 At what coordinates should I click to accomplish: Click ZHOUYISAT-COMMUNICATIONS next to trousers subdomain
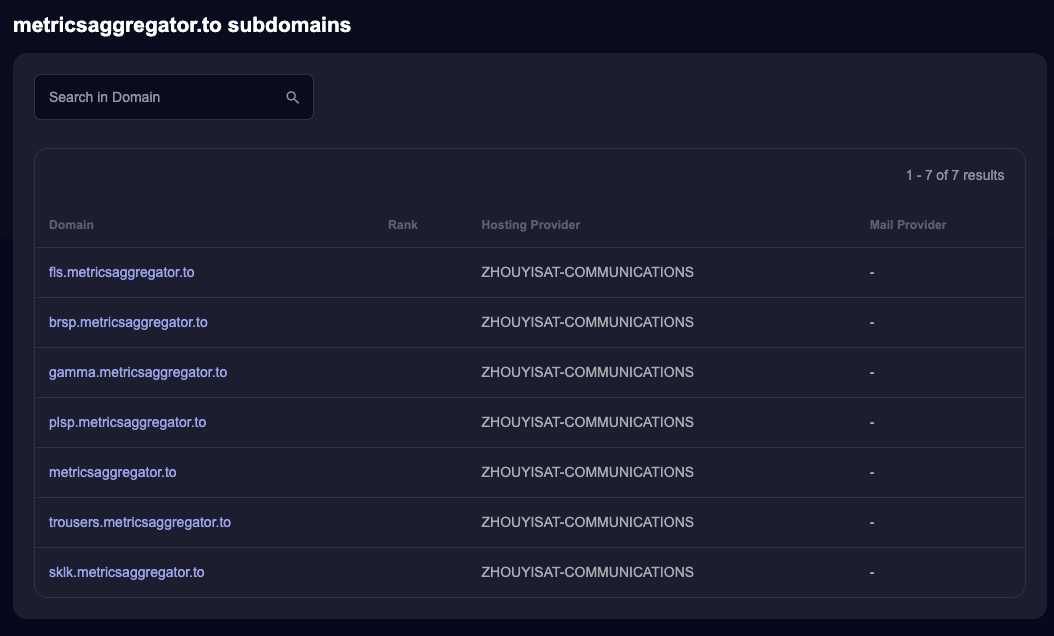pyautogui.click(x=588, y=522)
